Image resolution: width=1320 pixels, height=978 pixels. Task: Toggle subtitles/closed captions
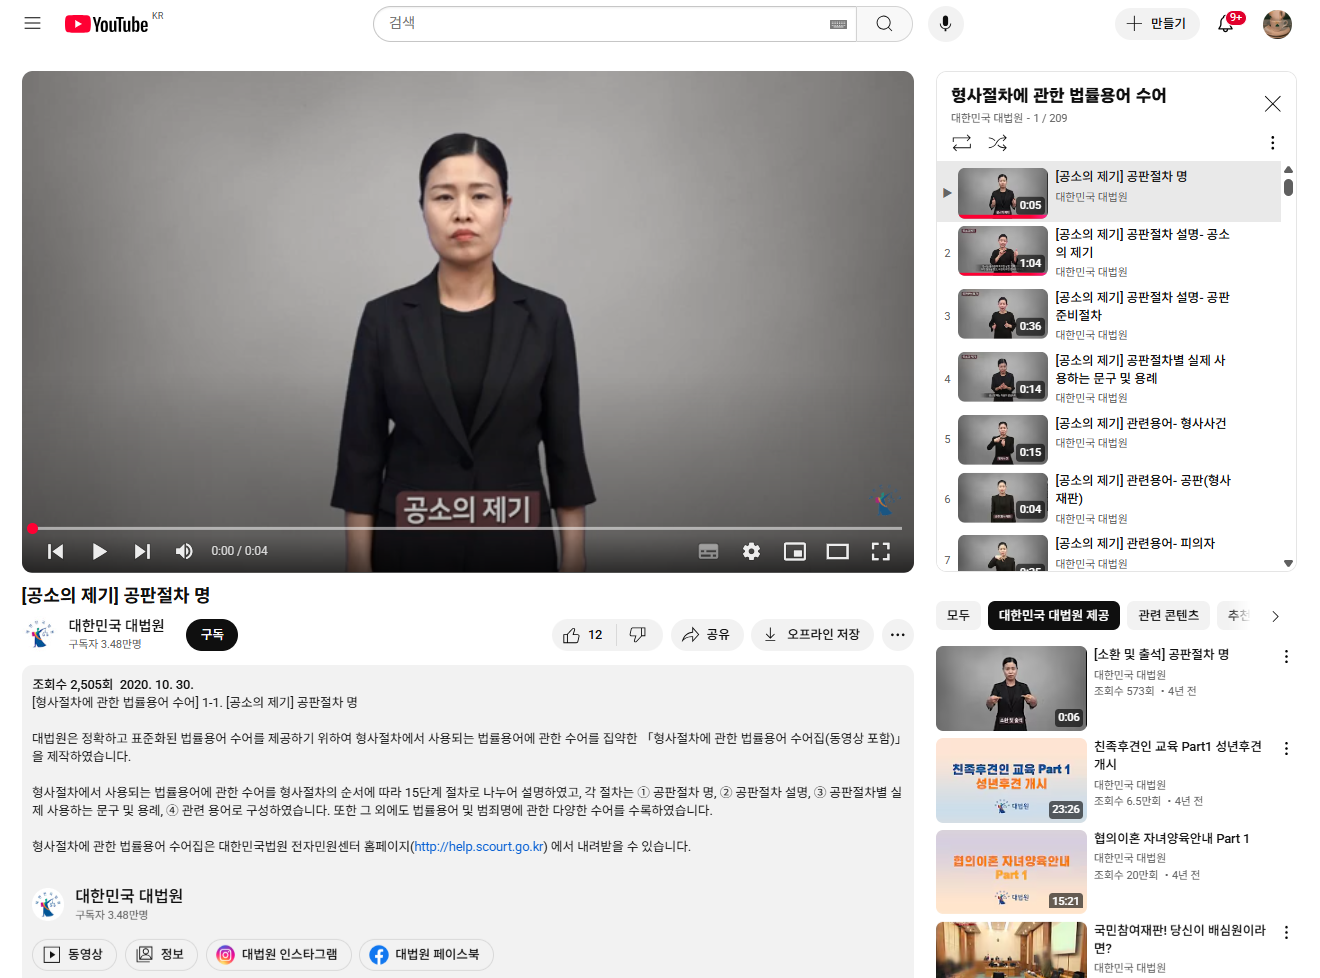pyautogui.click(x=708, y=551)
